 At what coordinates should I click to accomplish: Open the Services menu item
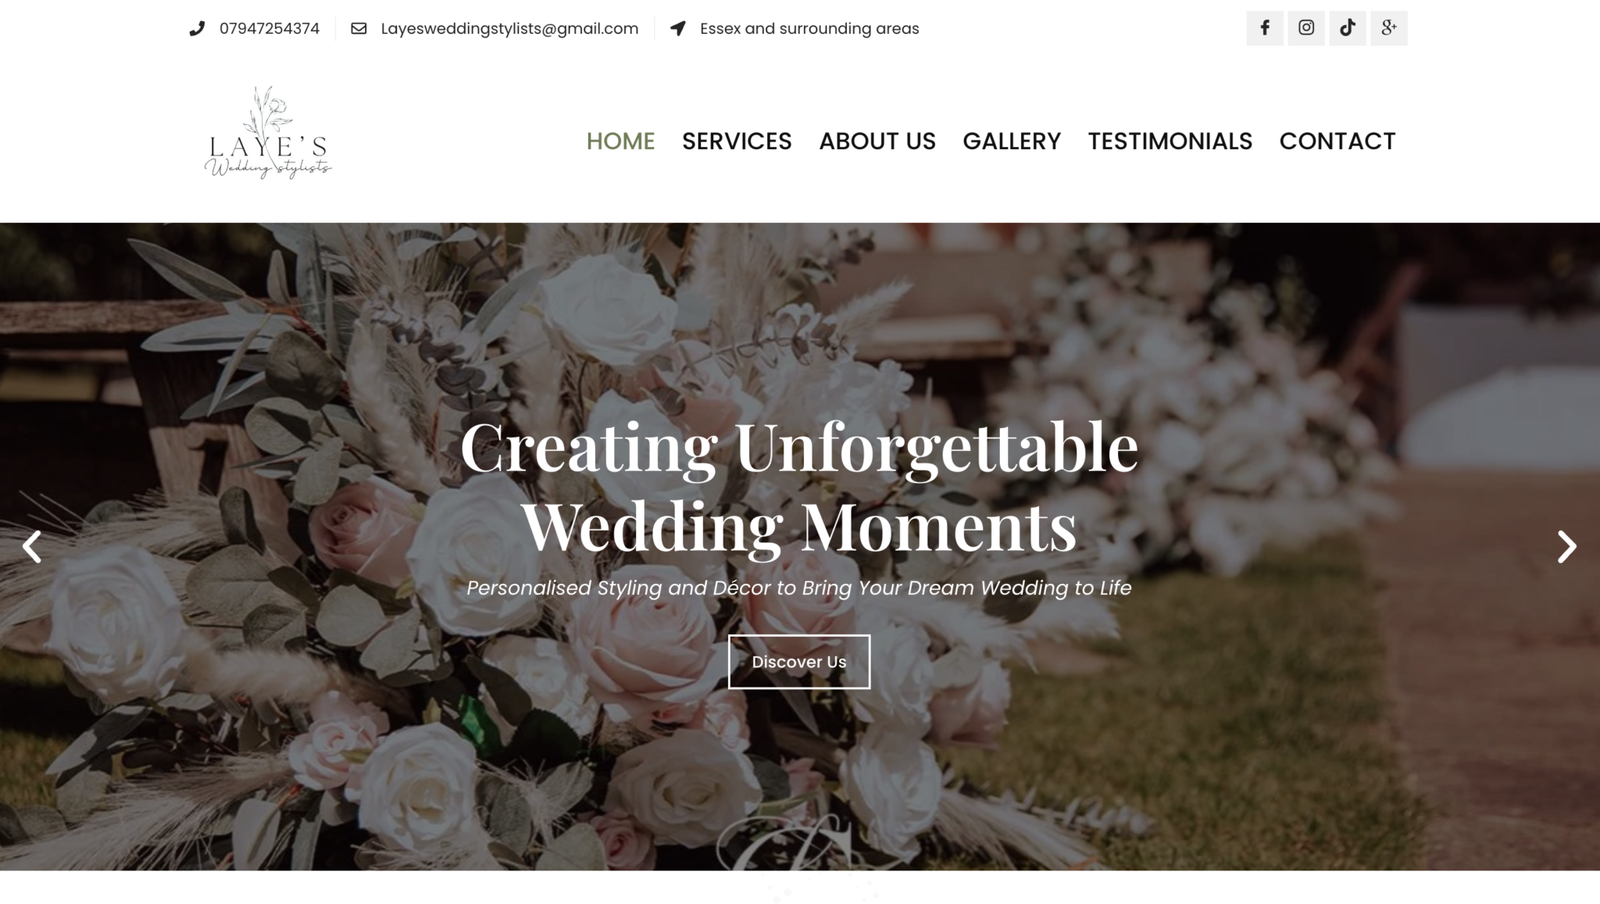[x=737, y=141]
